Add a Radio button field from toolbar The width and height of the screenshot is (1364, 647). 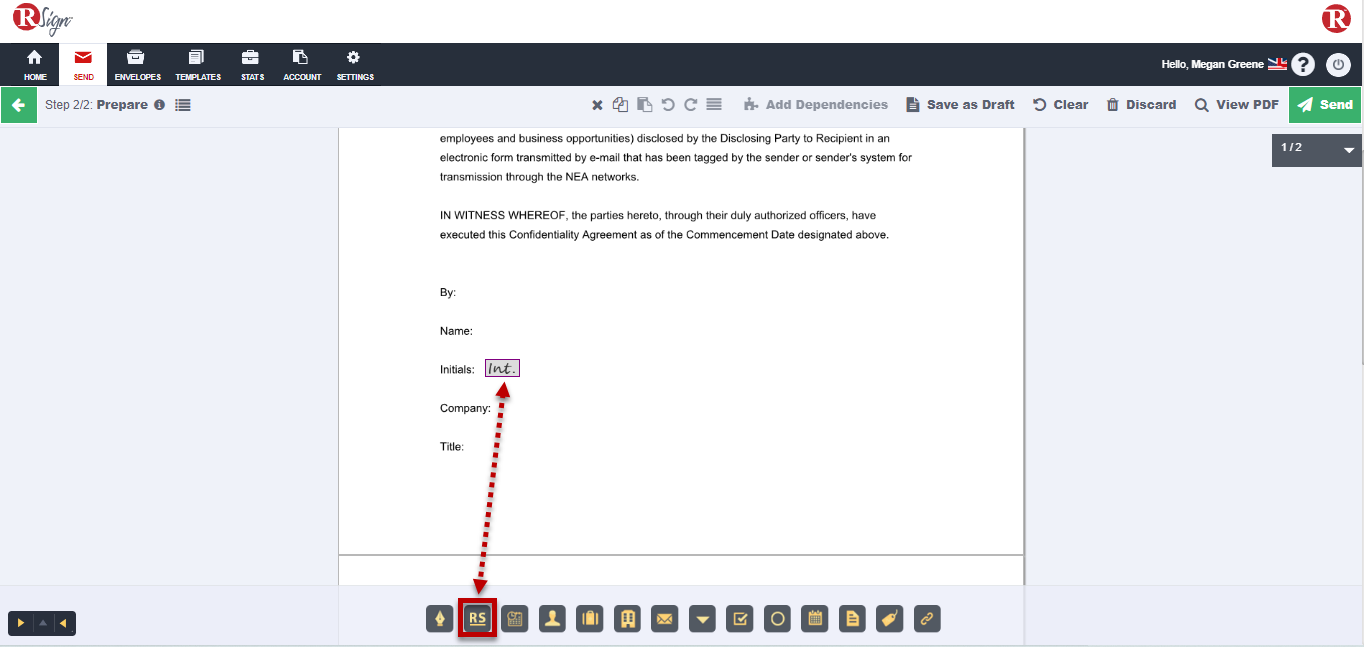pos(777,619)
